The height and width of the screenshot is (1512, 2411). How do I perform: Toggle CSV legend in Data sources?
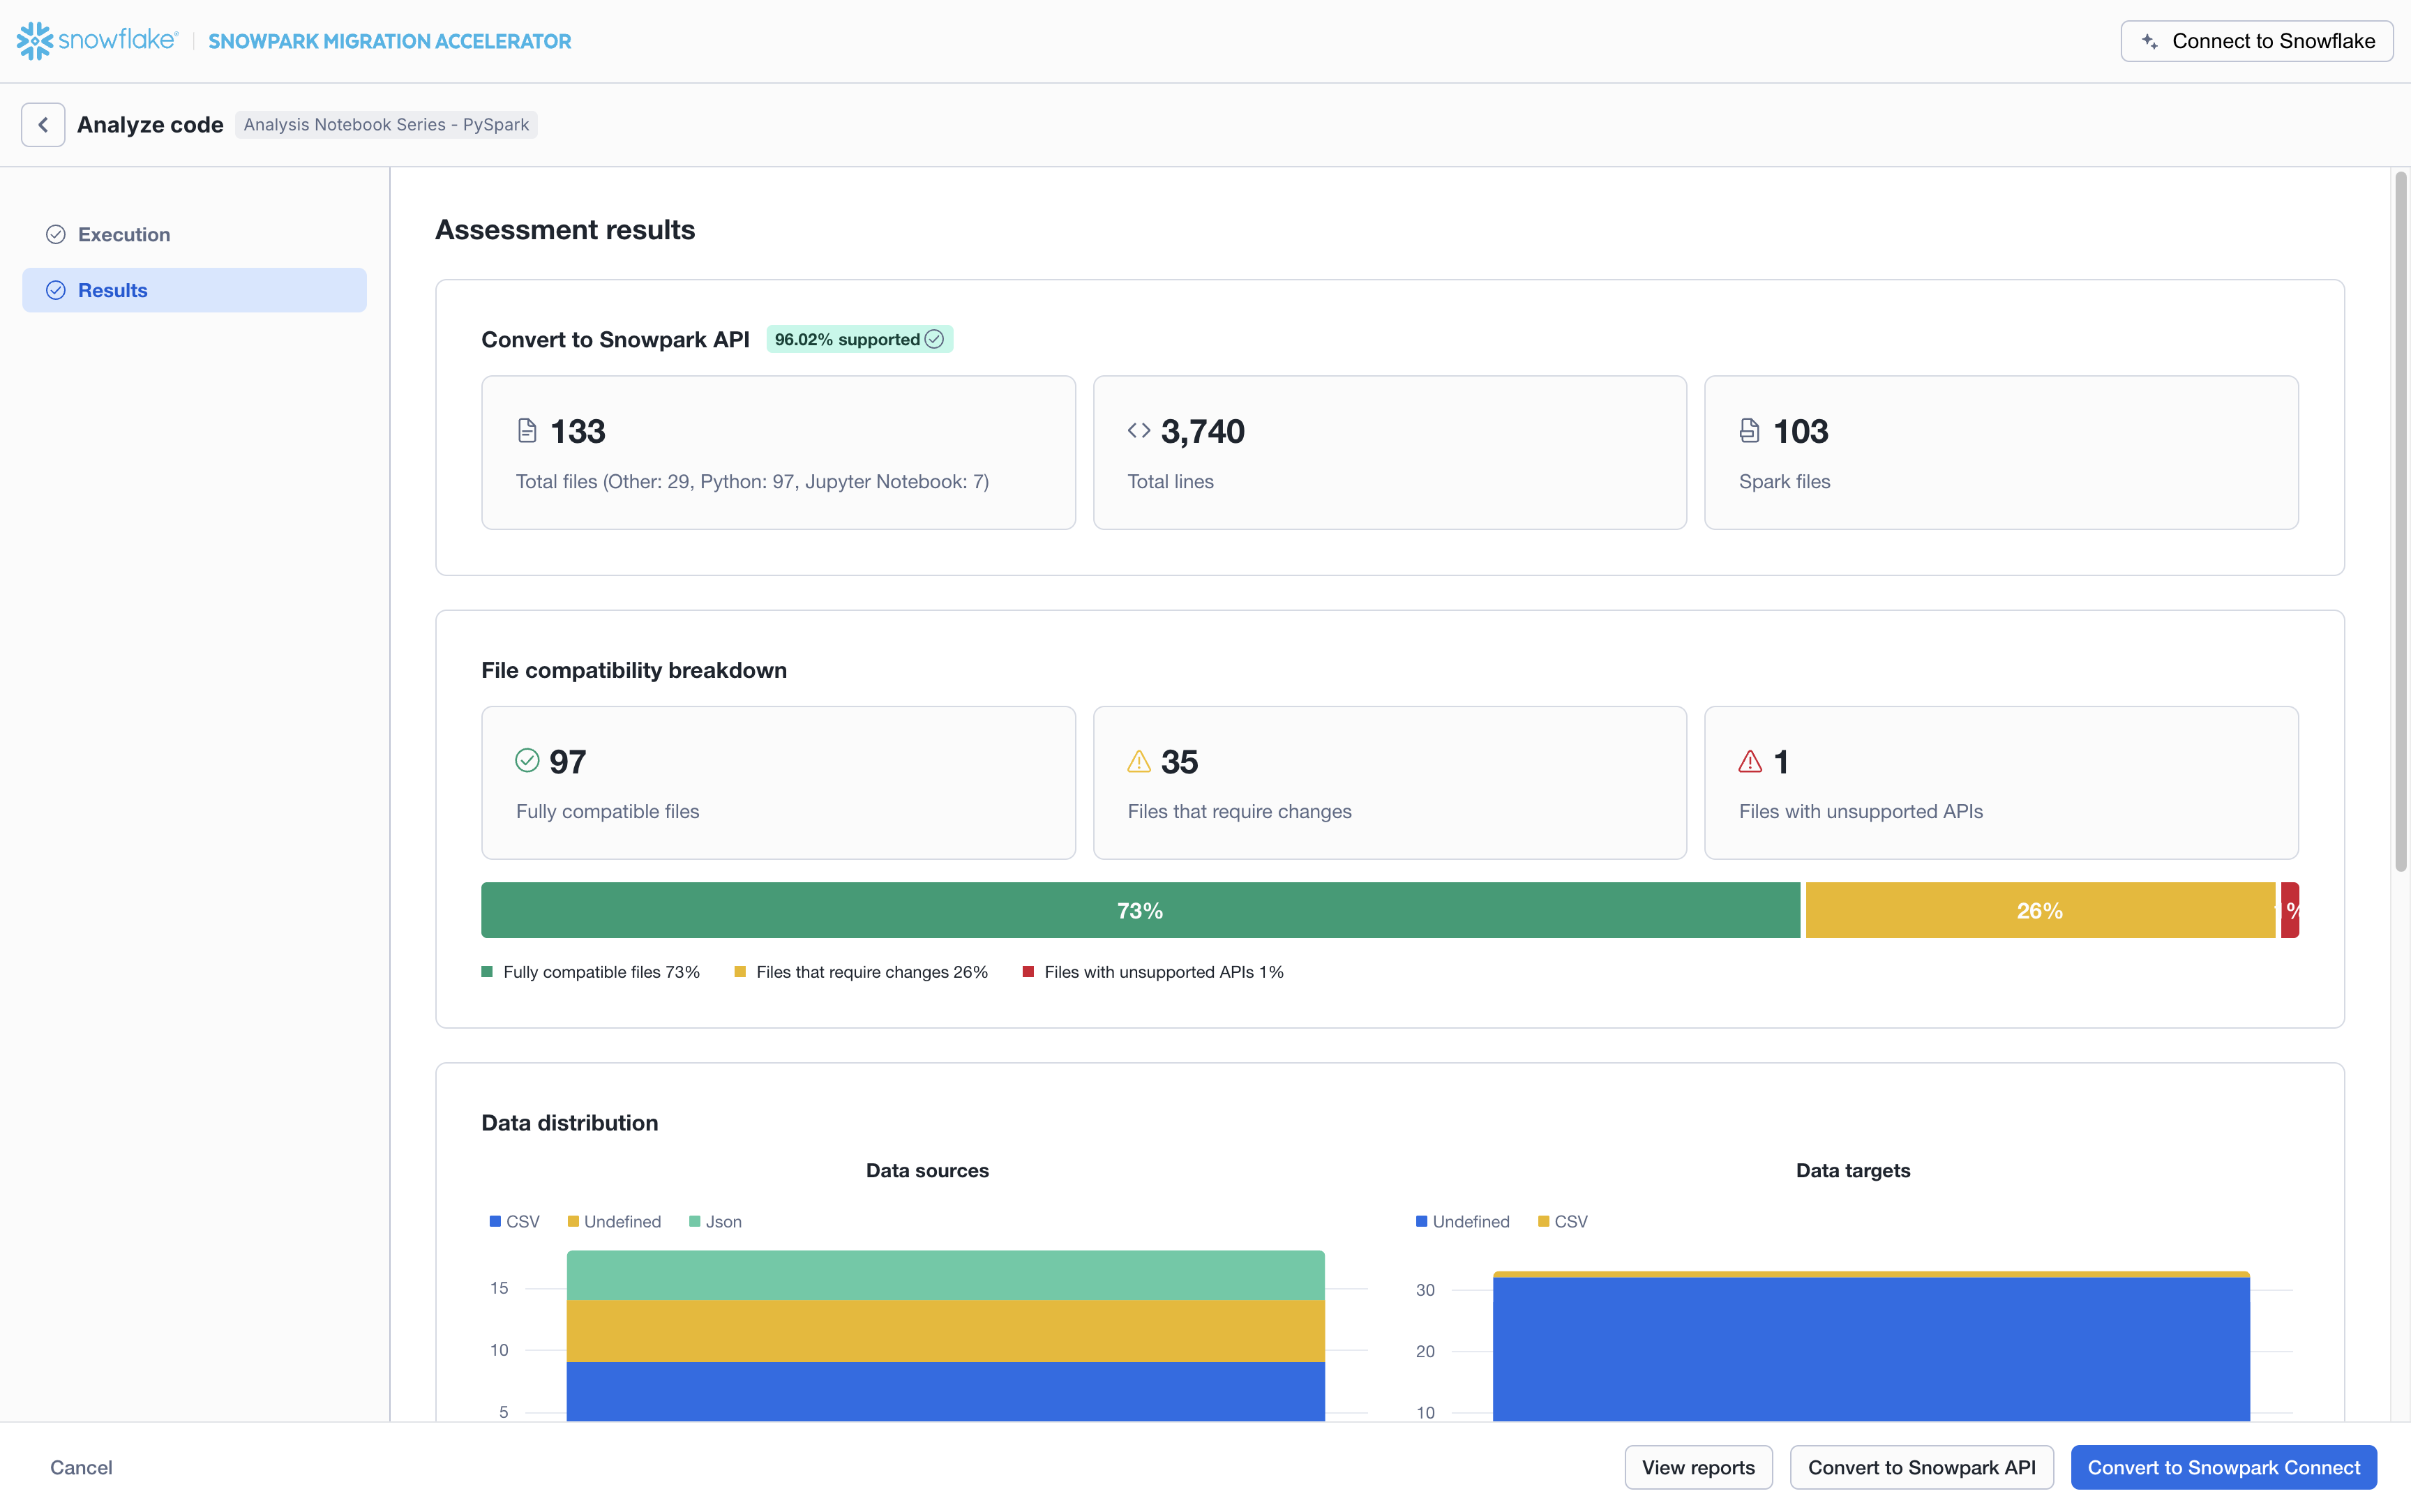click(514, 1222)
